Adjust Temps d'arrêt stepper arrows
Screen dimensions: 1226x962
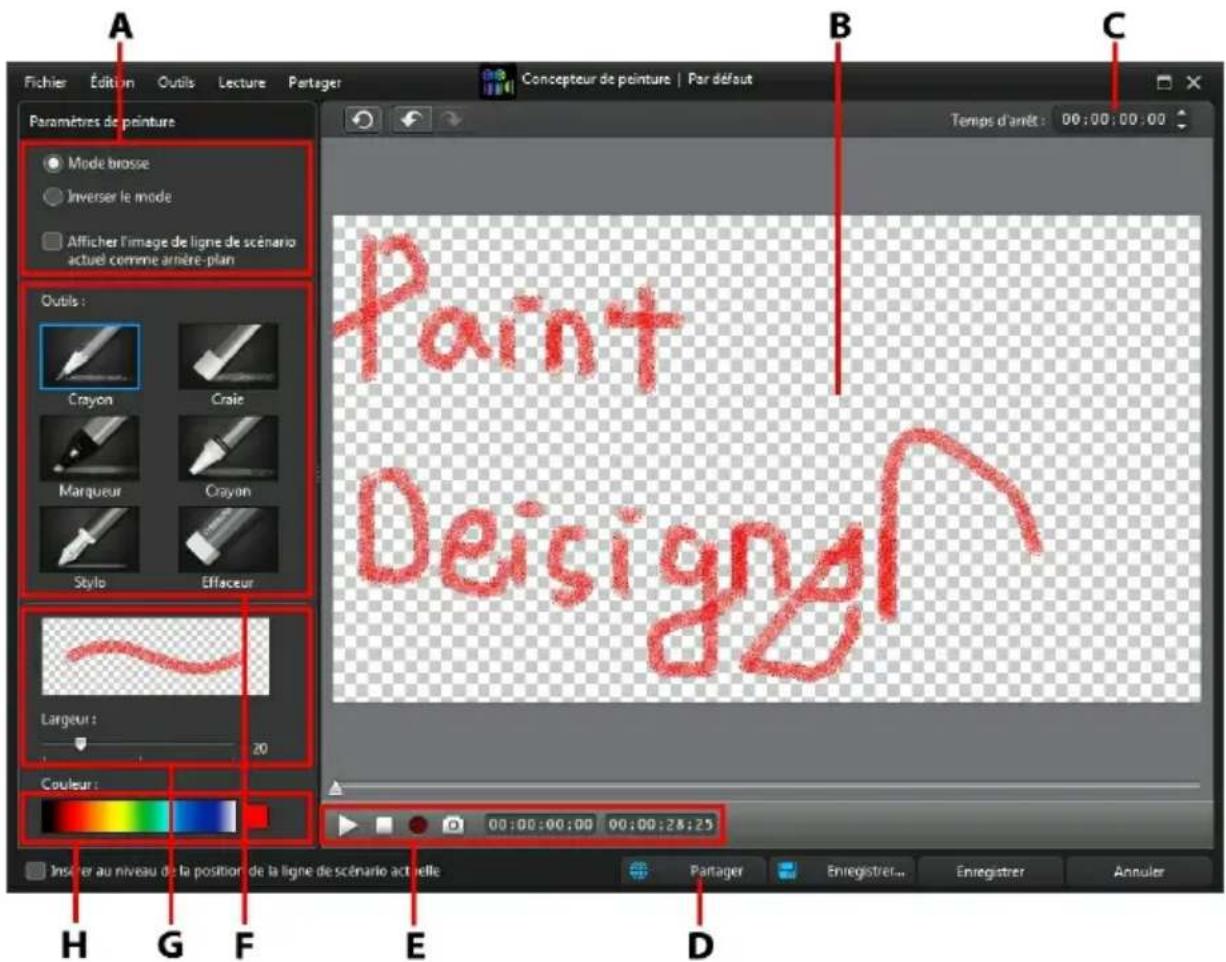click(1183, 120)
